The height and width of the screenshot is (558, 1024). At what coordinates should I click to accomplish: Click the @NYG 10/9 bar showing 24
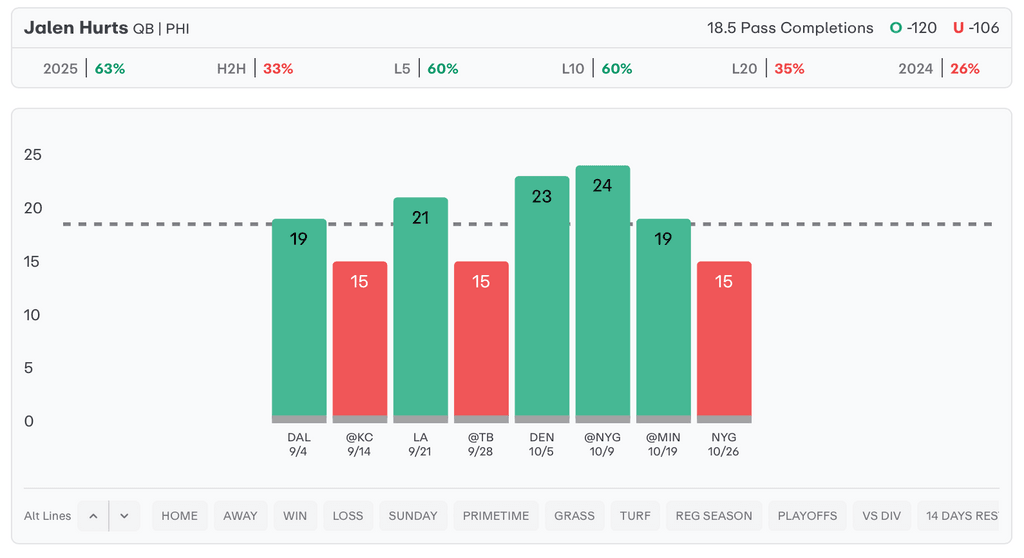tap(602, 290)
